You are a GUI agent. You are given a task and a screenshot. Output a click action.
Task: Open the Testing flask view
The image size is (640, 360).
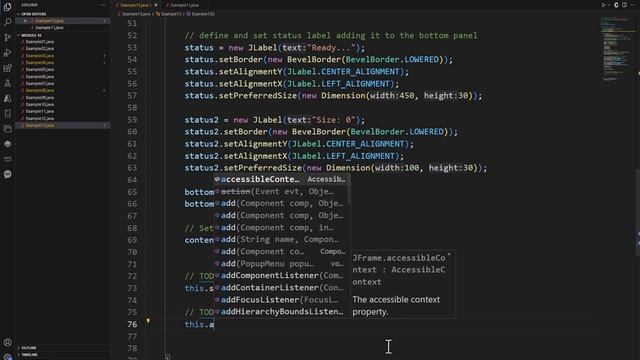click(x=7, y=83)
